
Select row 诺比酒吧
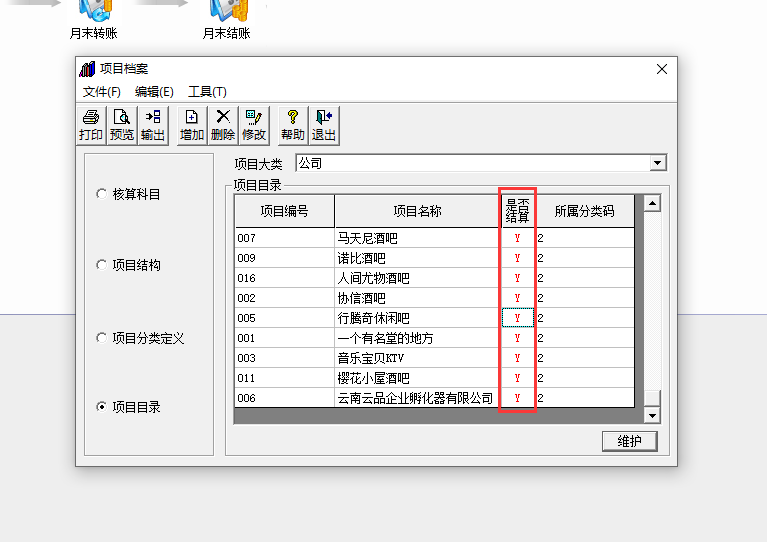[x=434, y=258]
